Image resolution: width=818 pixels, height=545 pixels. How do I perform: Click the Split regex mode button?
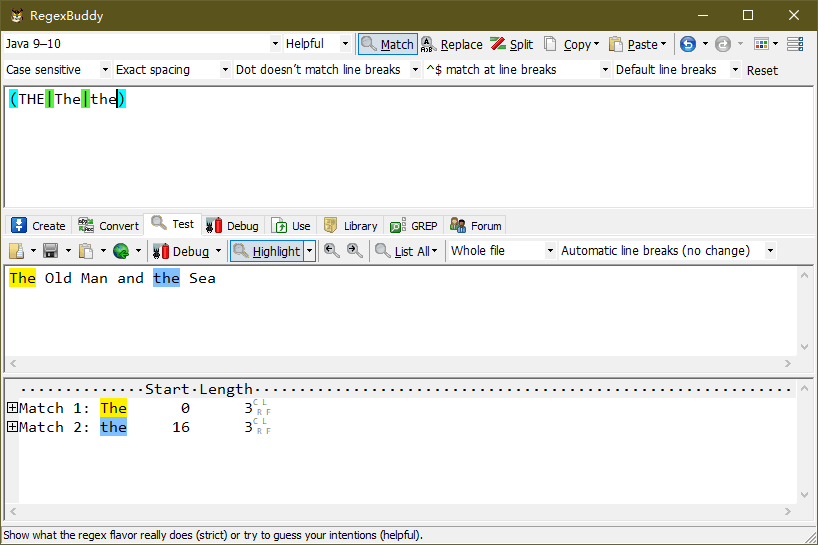coord(511,44)
